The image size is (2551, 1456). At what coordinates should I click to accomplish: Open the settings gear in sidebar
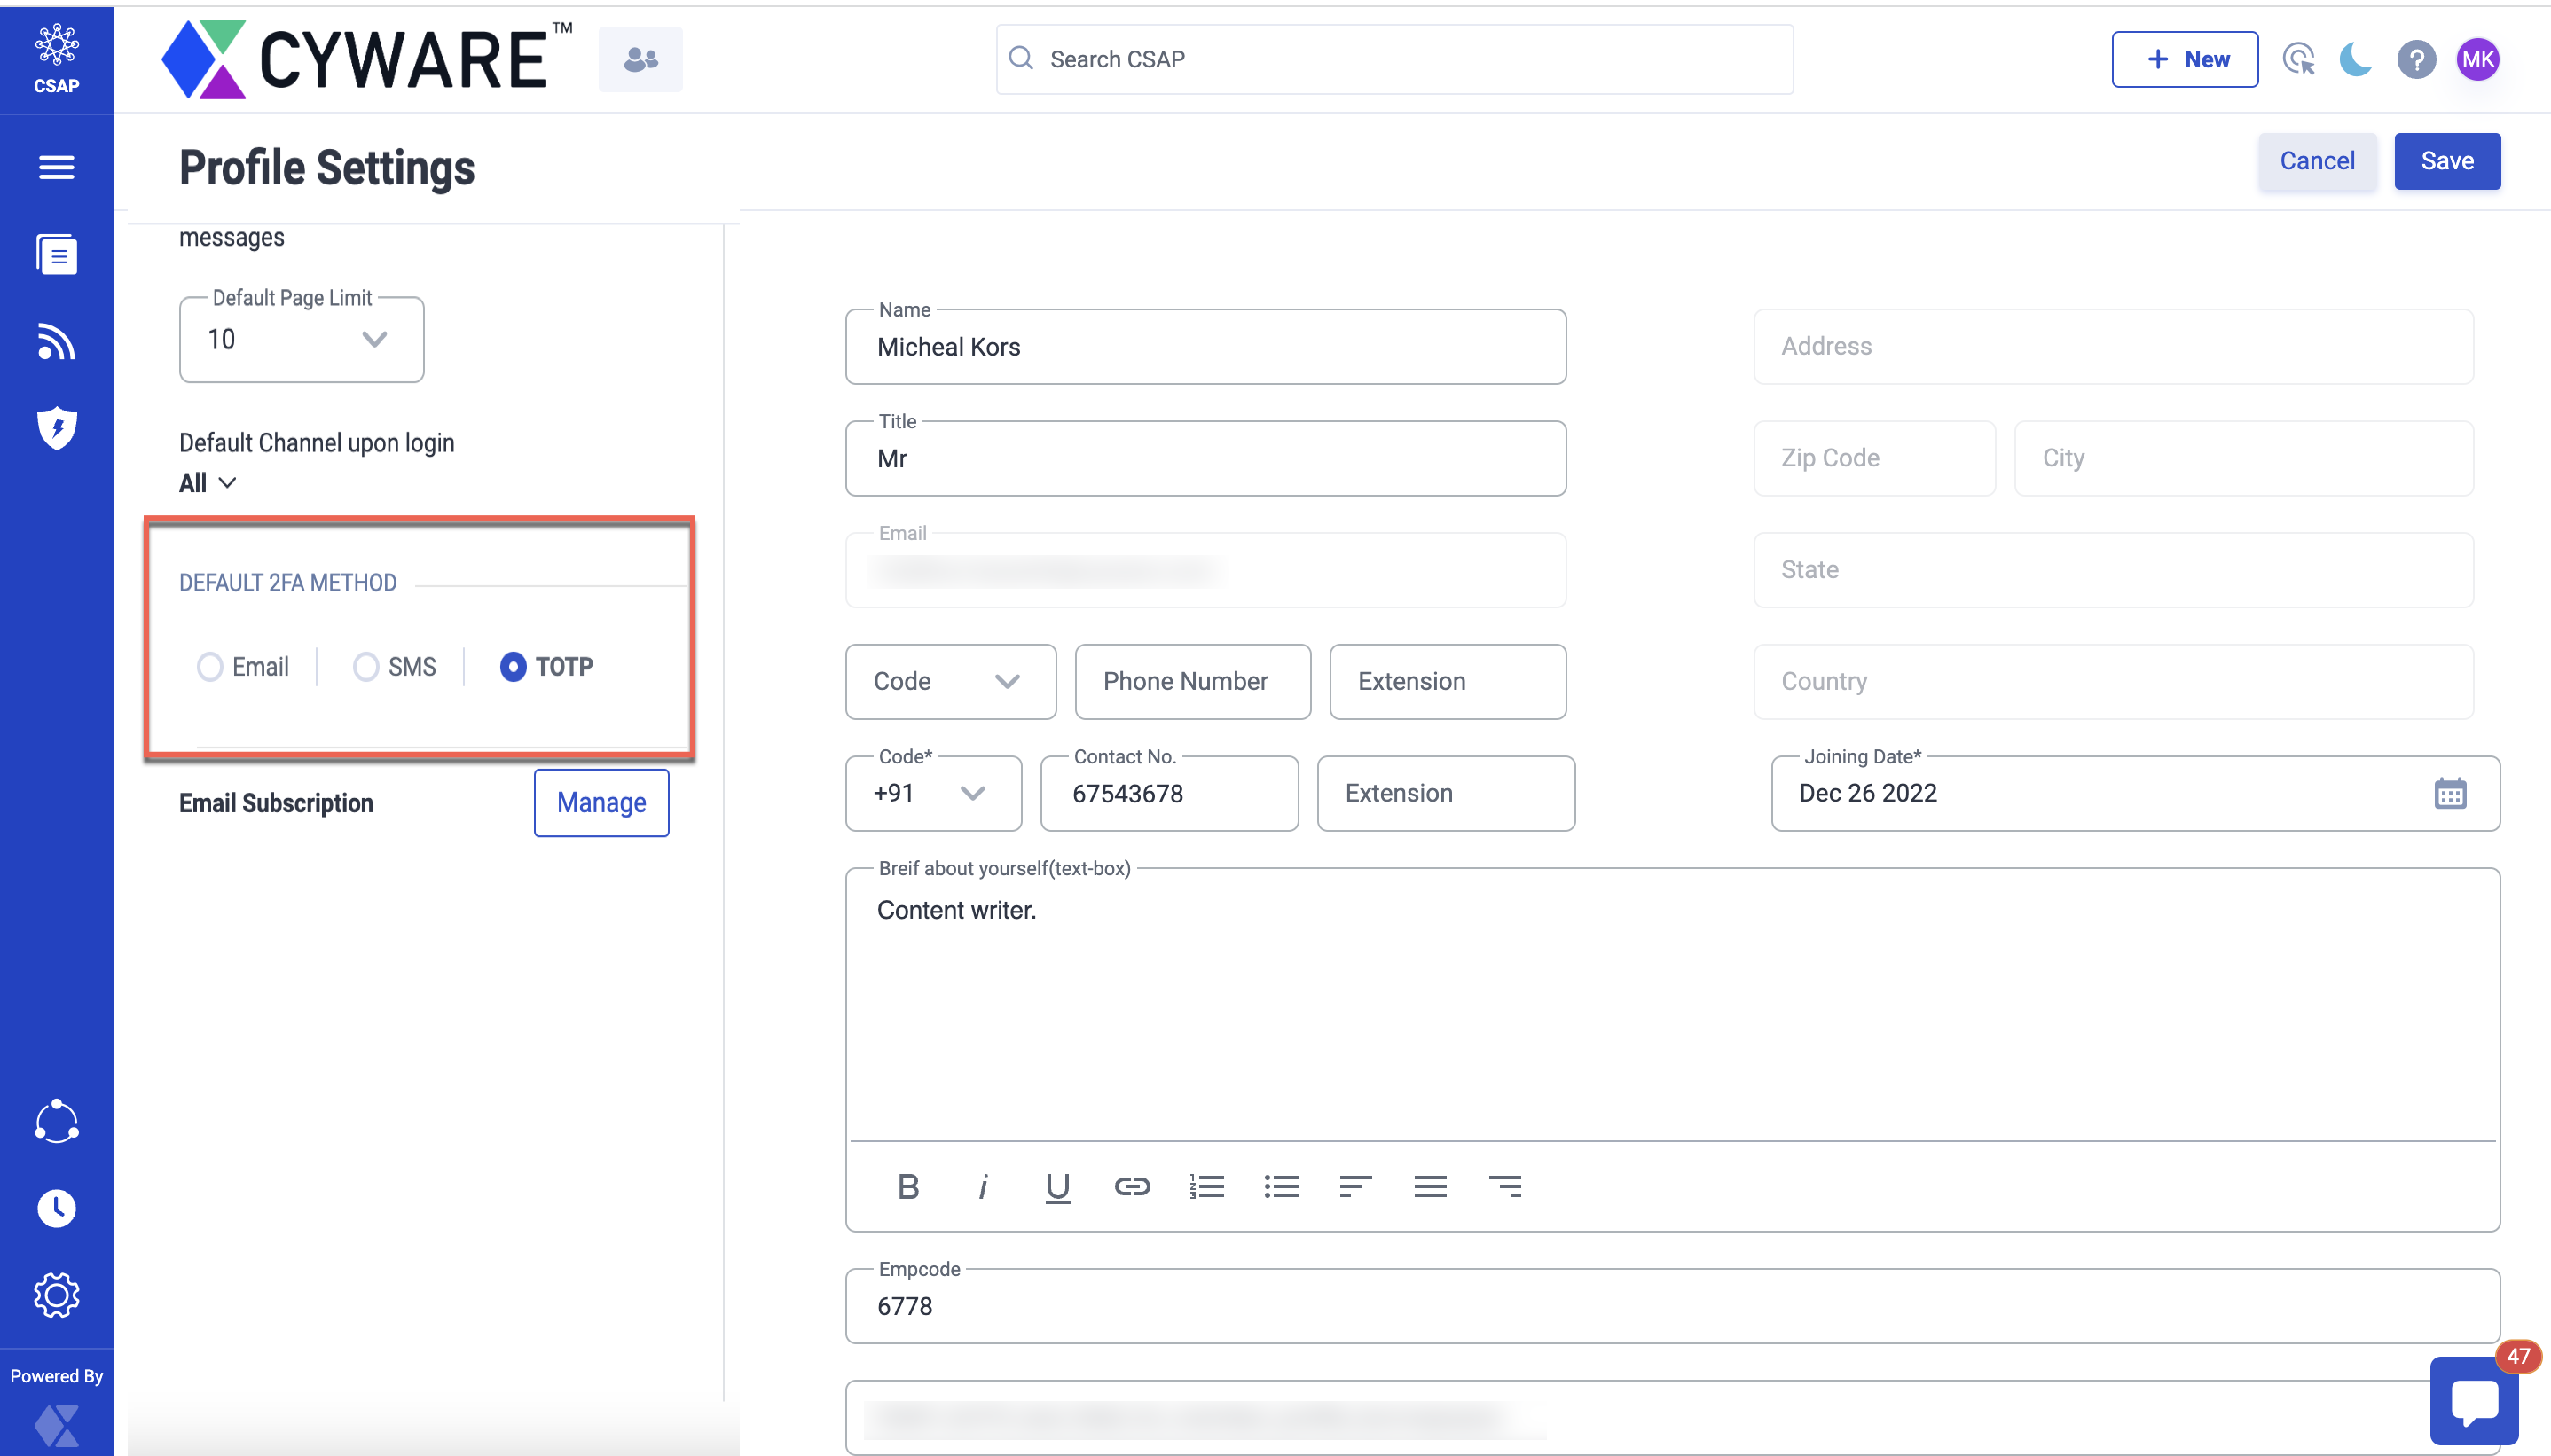tap(56, 1295)
